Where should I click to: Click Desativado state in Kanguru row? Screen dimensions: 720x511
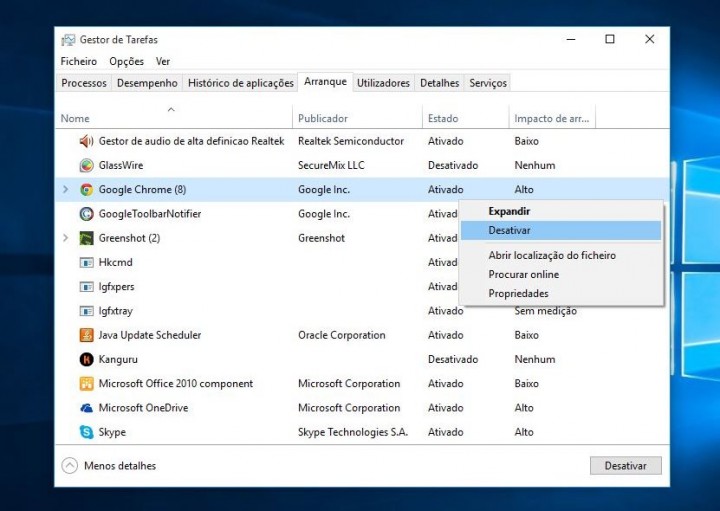point(453,359)
